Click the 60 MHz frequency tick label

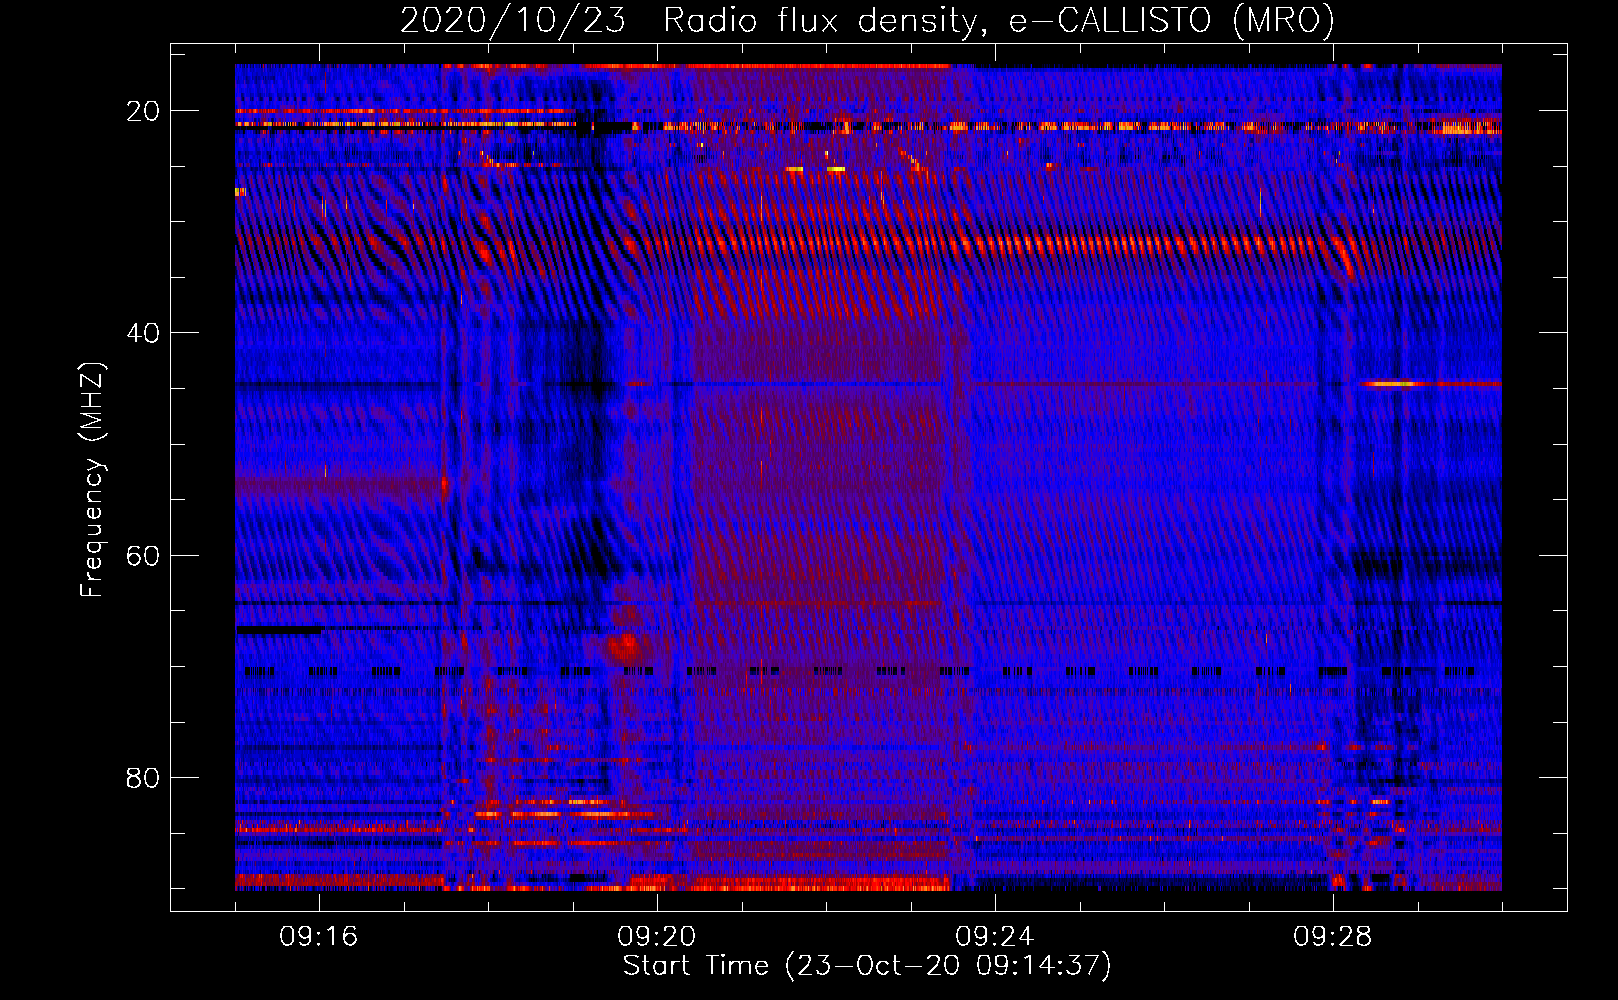click(x=143, y=555)
